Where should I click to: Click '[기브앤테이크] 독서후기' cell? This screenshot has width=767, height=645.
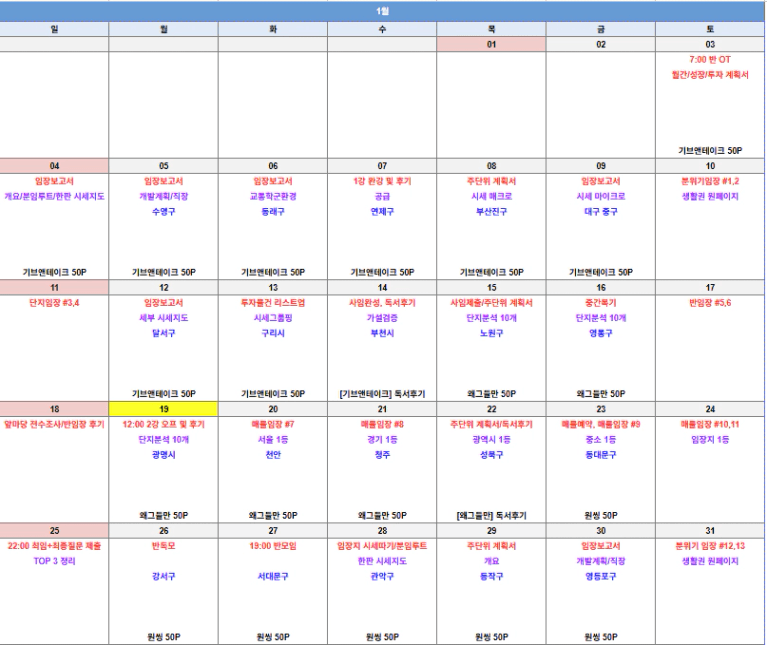[382, 394]
